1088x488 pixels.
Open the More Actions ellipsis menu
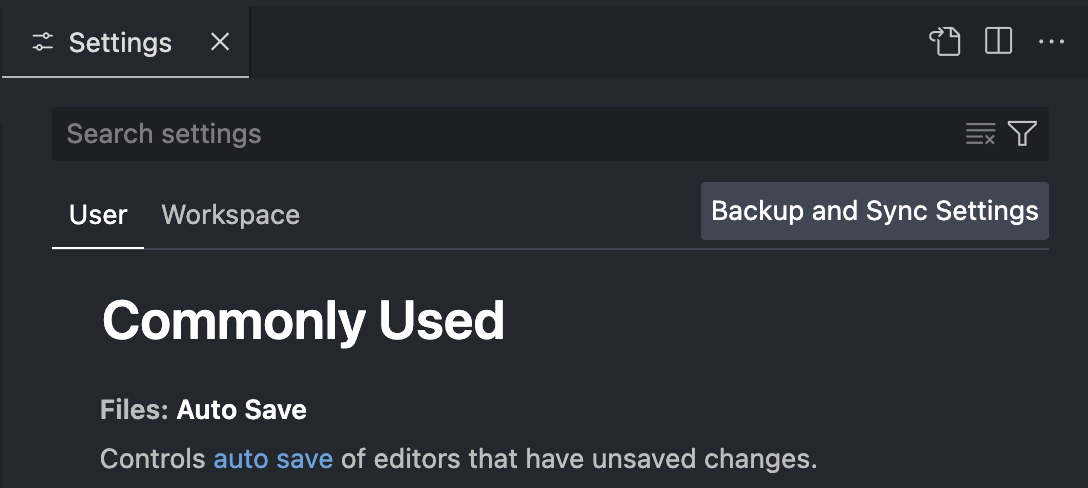point(1051,41)
